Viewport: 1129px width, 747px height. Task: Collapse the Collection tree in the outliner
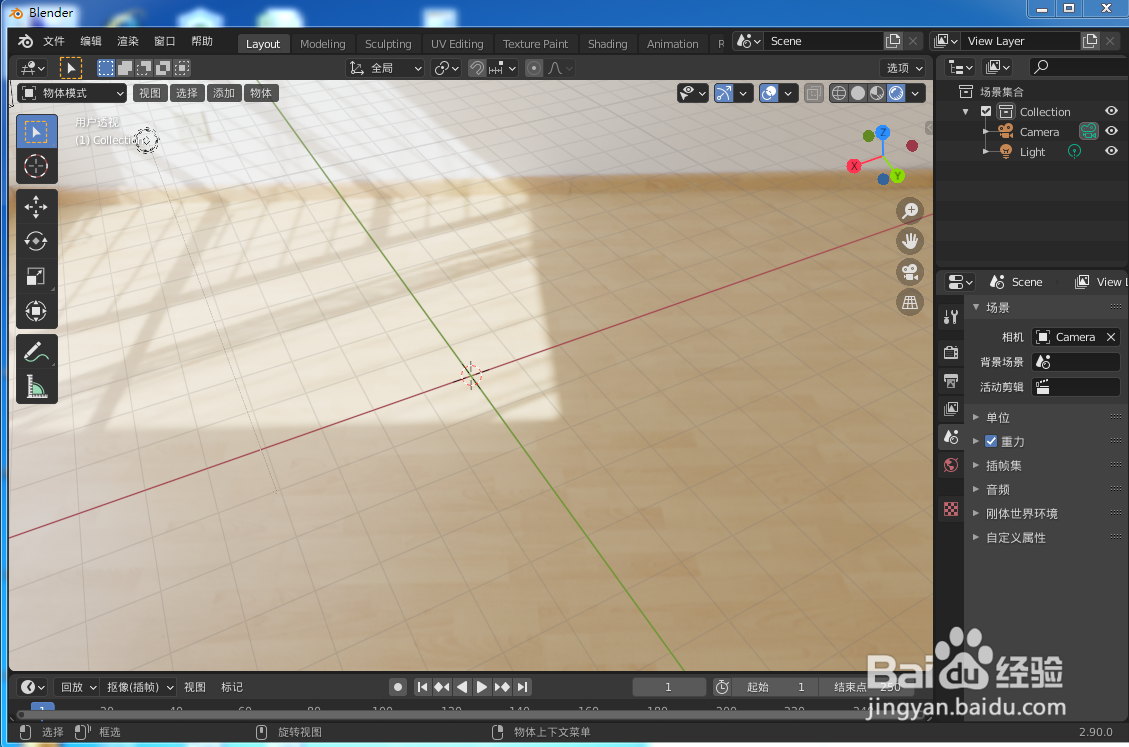click(966, 112)
